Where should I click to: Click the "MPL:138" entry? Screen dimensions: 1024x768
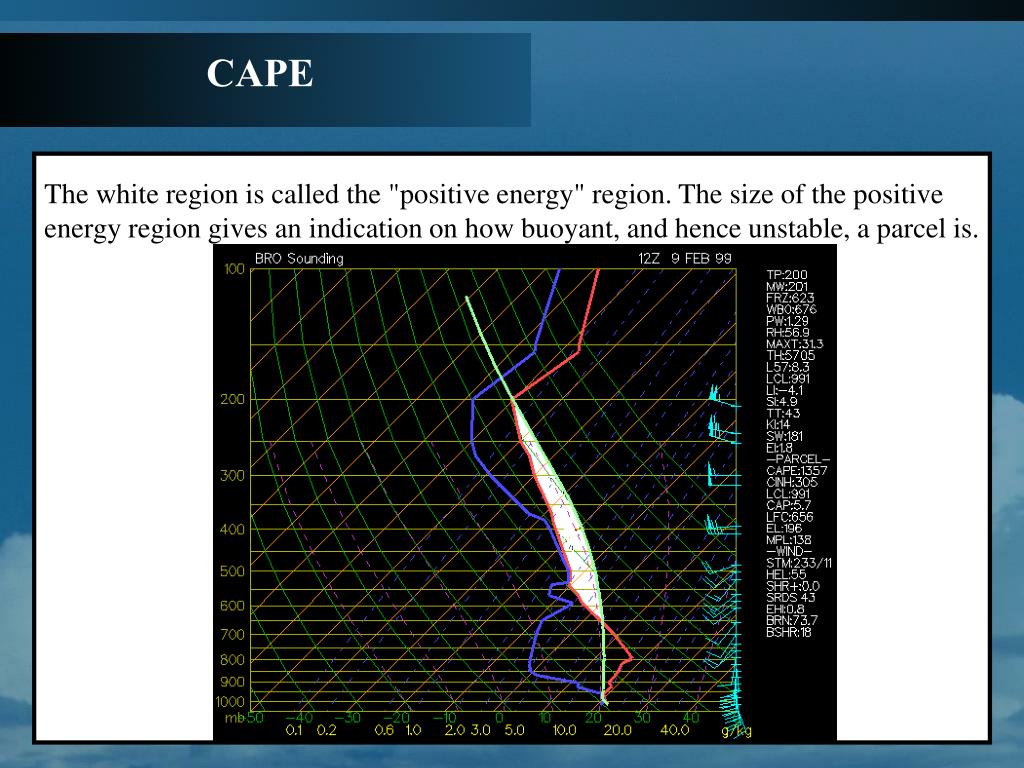[x=789, y=540]
